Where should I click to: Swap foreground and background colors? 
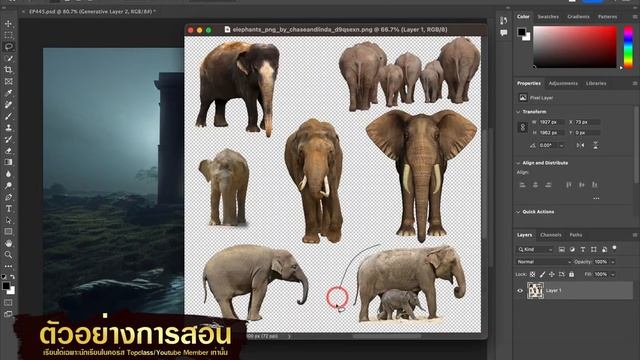13,277
